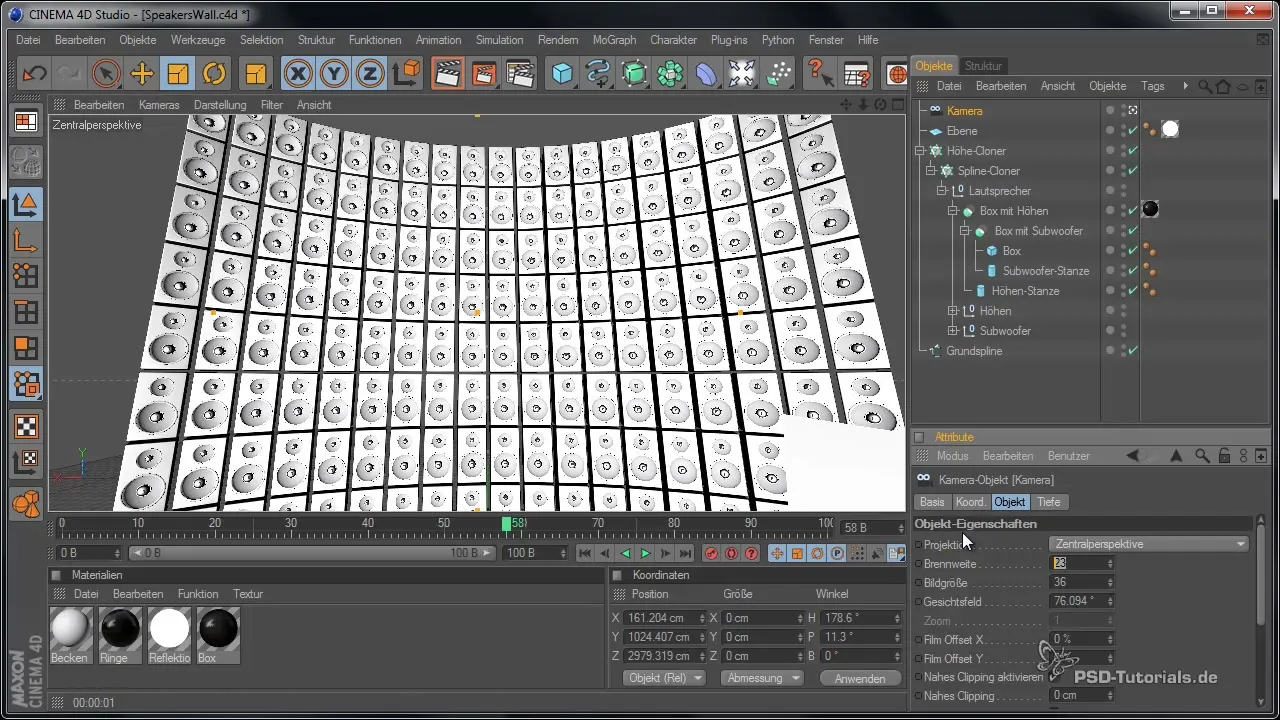
Task: Open render settings icon
Action: click(x=520, y=74)
